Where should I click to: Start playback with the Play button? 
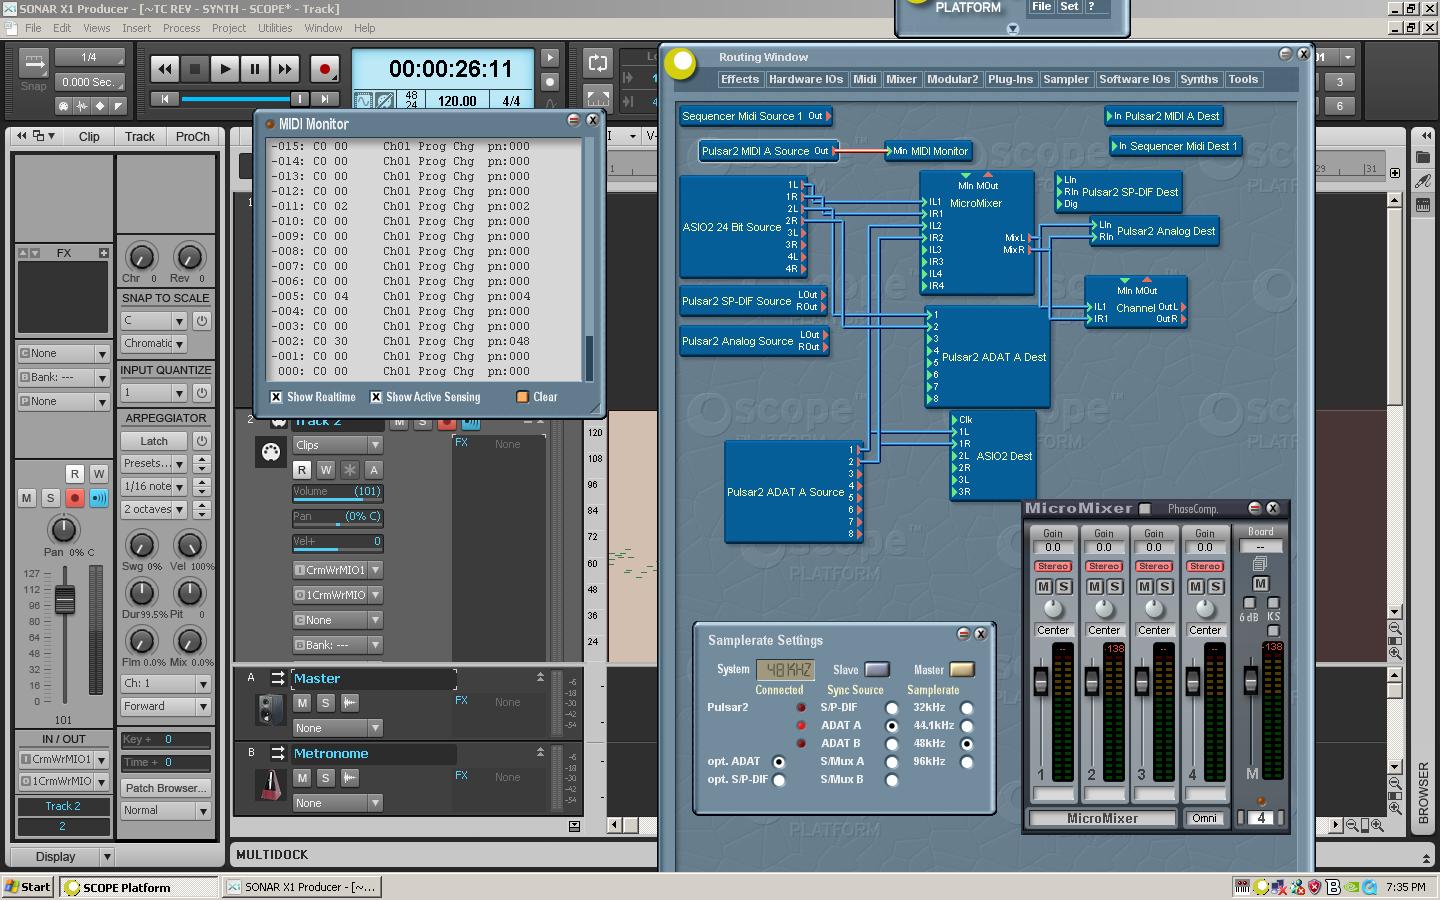pos(225,69)
